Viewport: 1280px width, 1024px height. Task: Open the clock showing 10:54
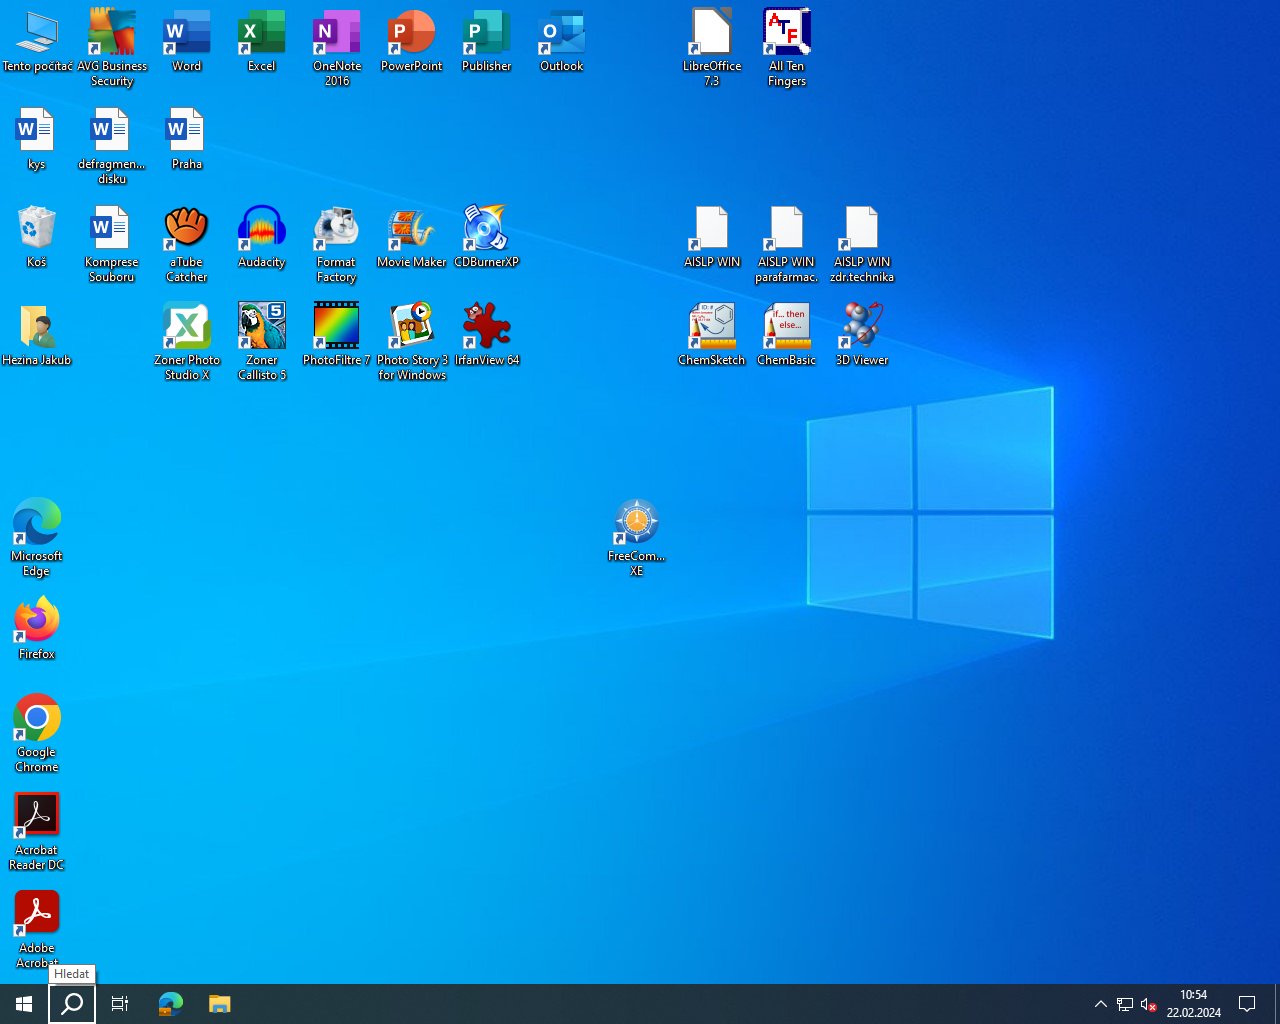(x=1194, y=1004)
